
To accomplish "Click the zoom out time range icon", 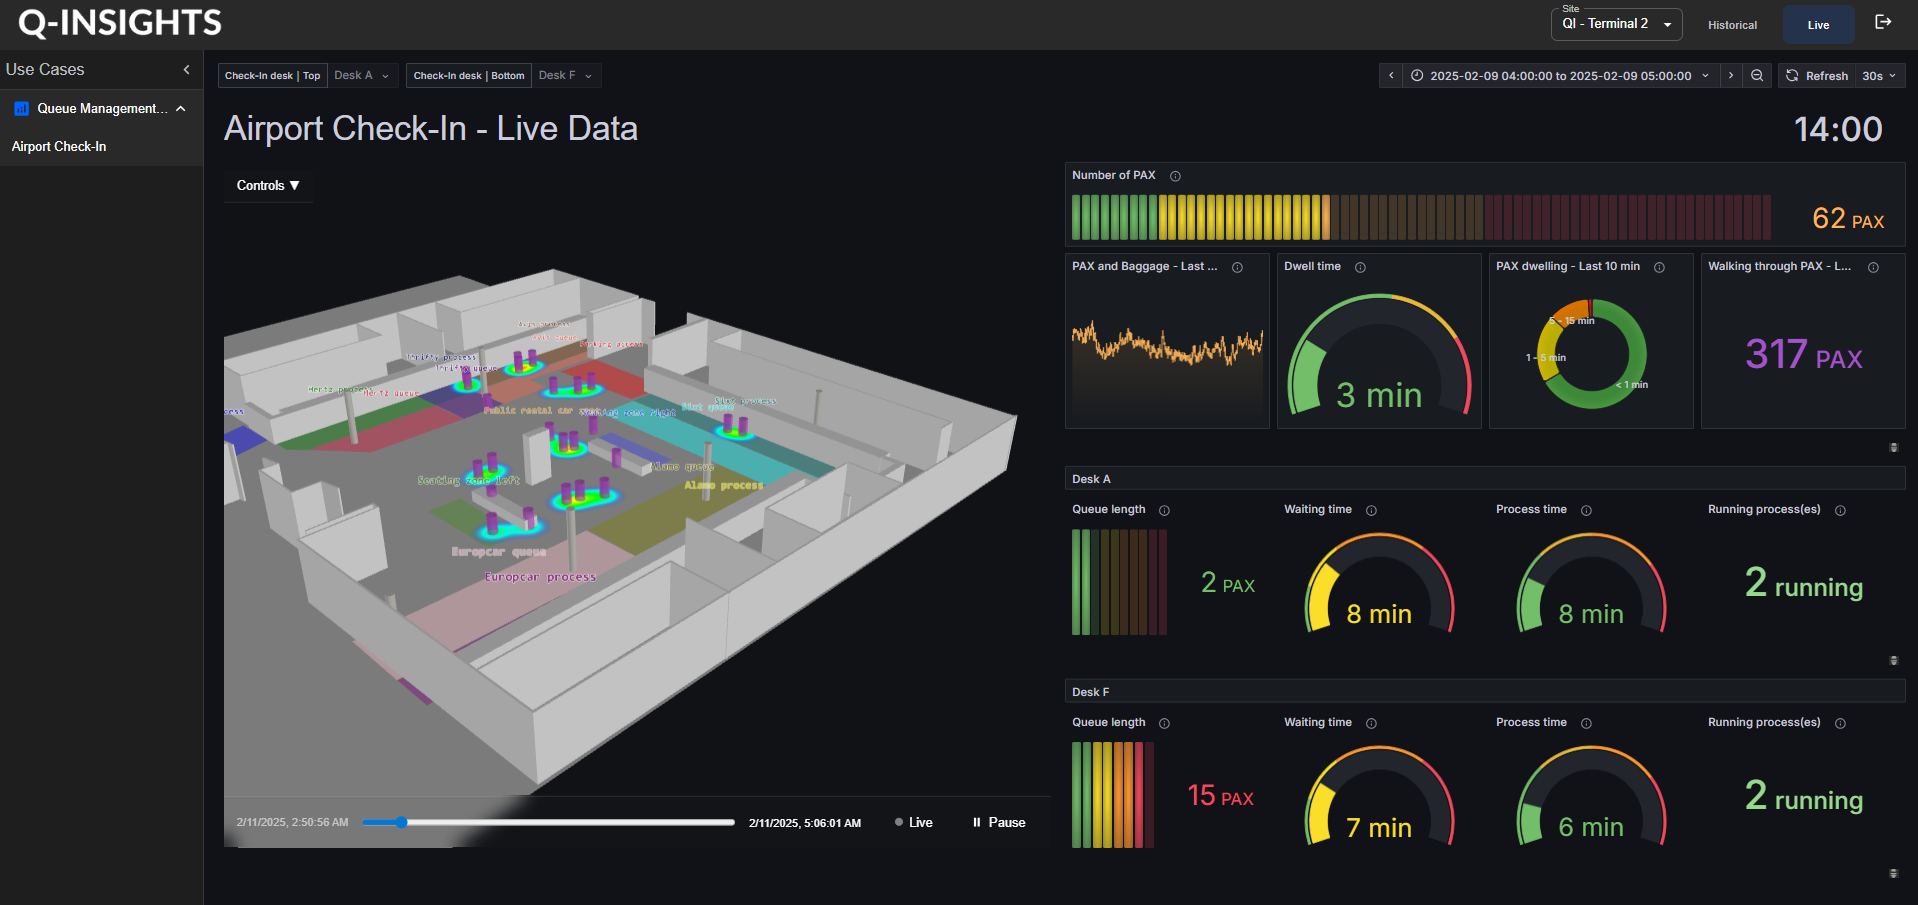I will (x=1757, y=76).
